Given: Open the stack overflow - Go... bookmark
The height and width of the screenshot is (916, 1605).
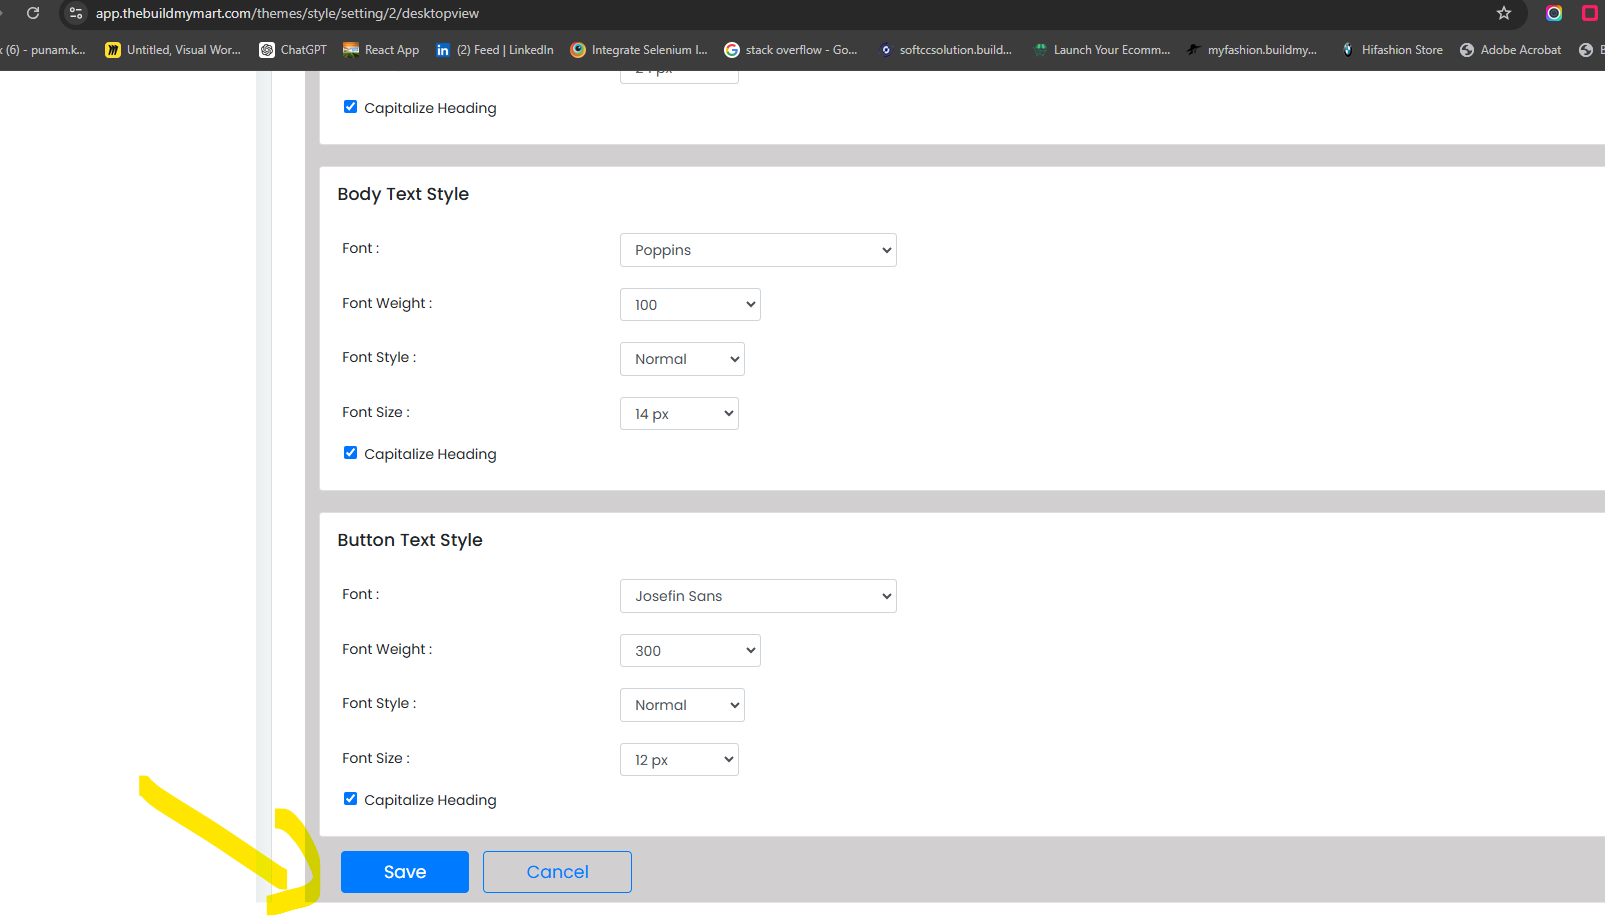Looking at the screenshot, I should 791,50.
